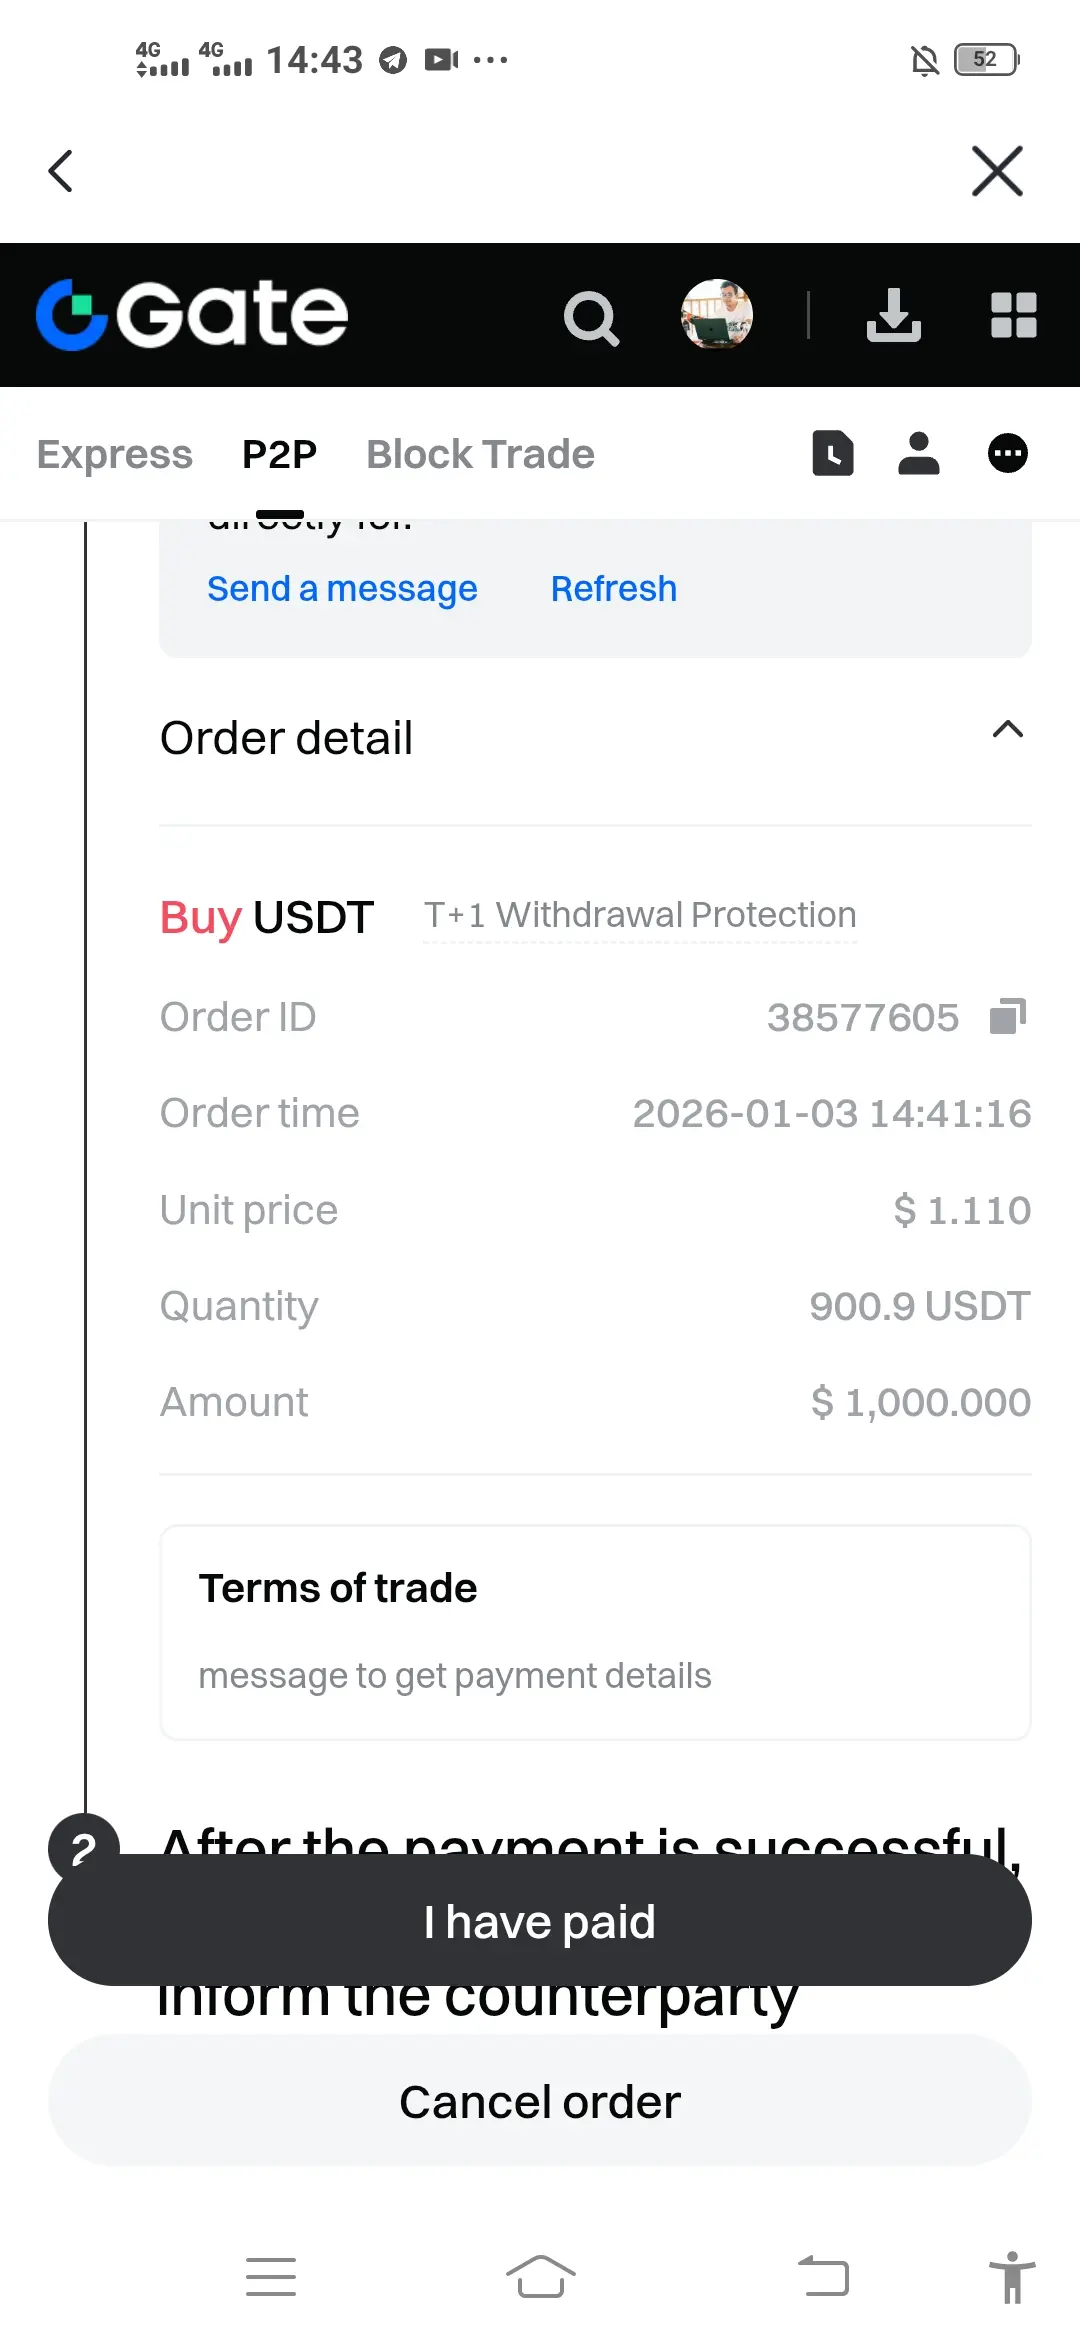Open the P2P user center person icon
The width and height of the screenshot is (1080, 2340).
pyautogui.click(x=919, y=453)
